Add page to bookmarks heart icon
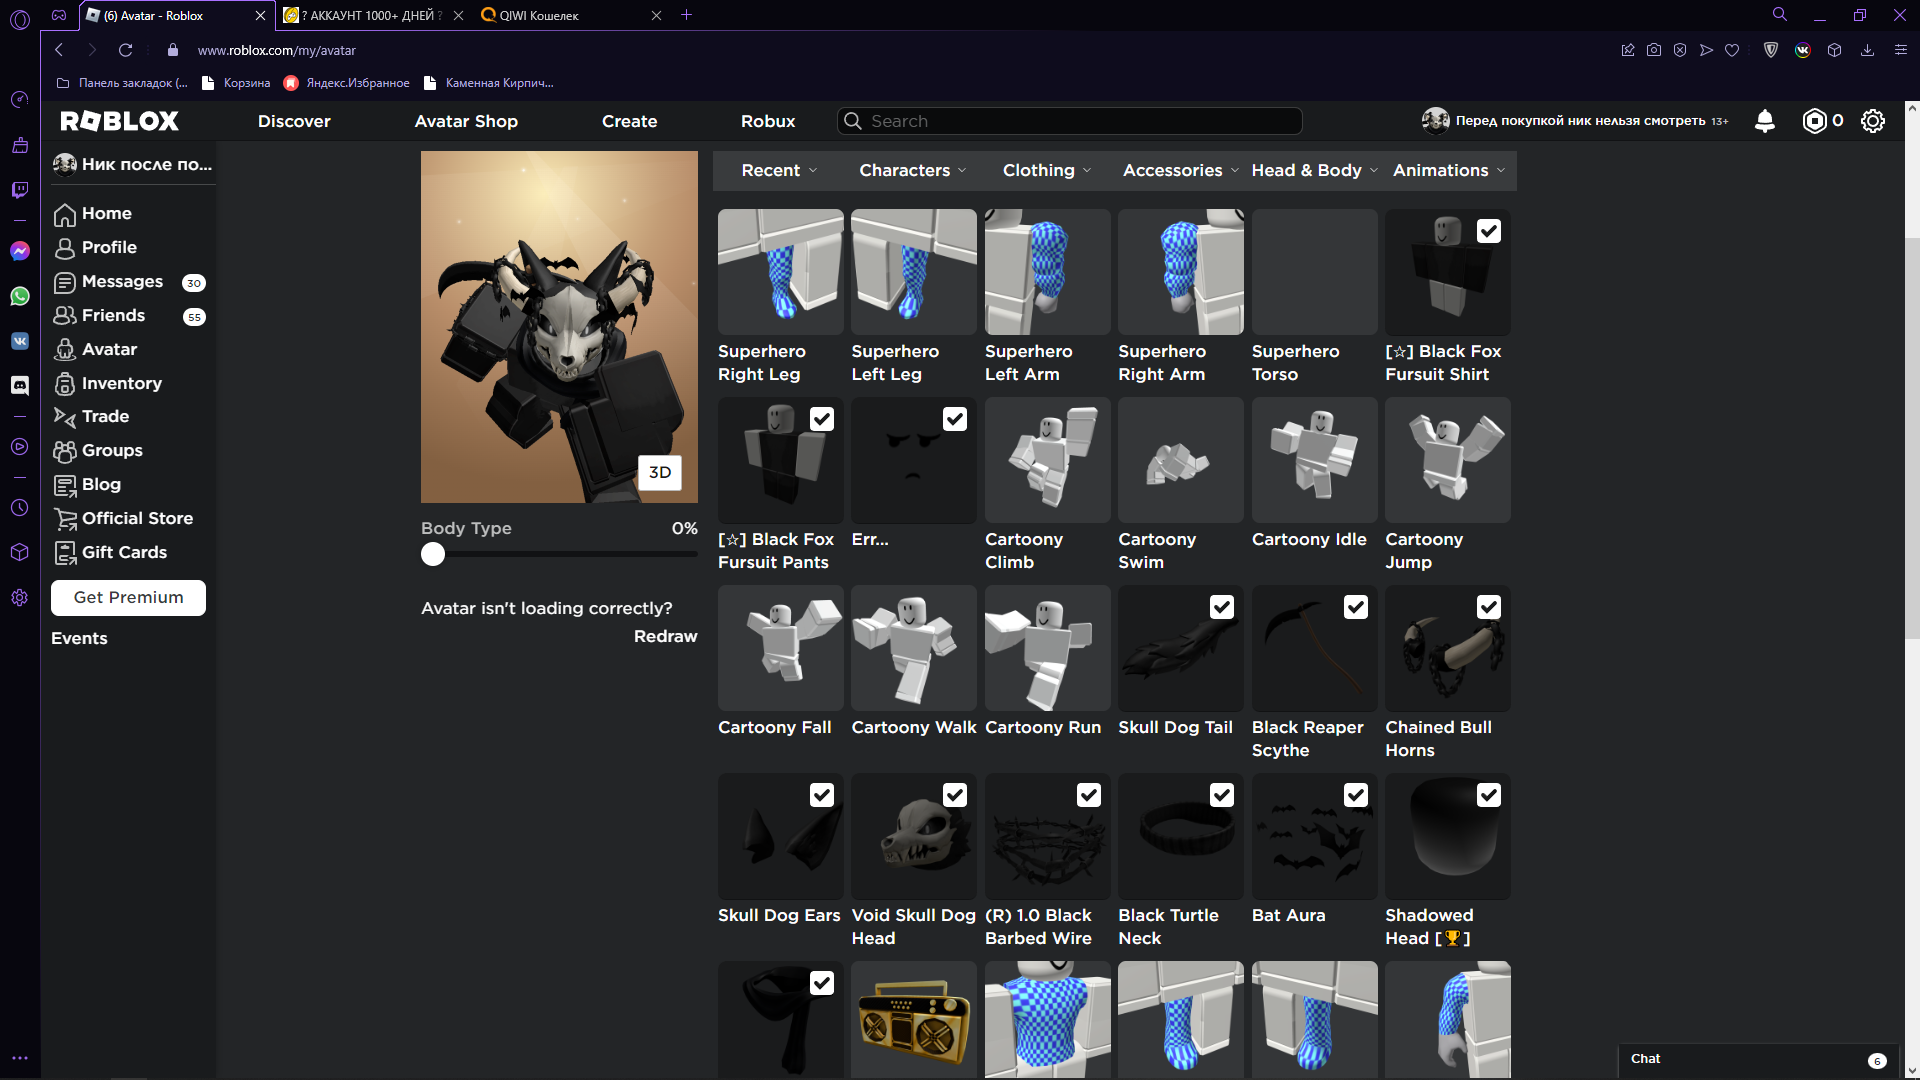 [x=1732, y=50]
